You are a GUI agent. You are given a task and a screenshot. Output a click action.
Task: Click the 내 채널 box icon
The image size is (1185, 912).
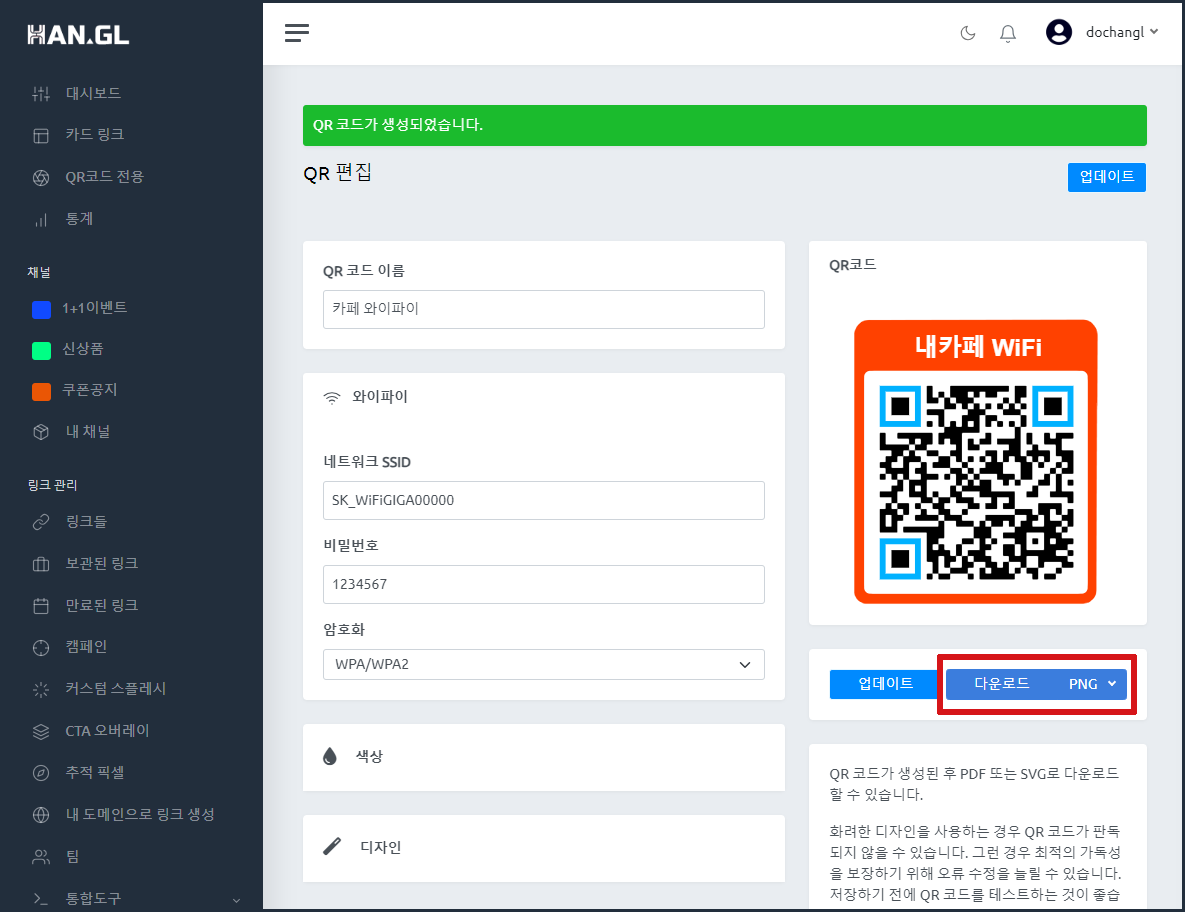[x=41, y=431]
